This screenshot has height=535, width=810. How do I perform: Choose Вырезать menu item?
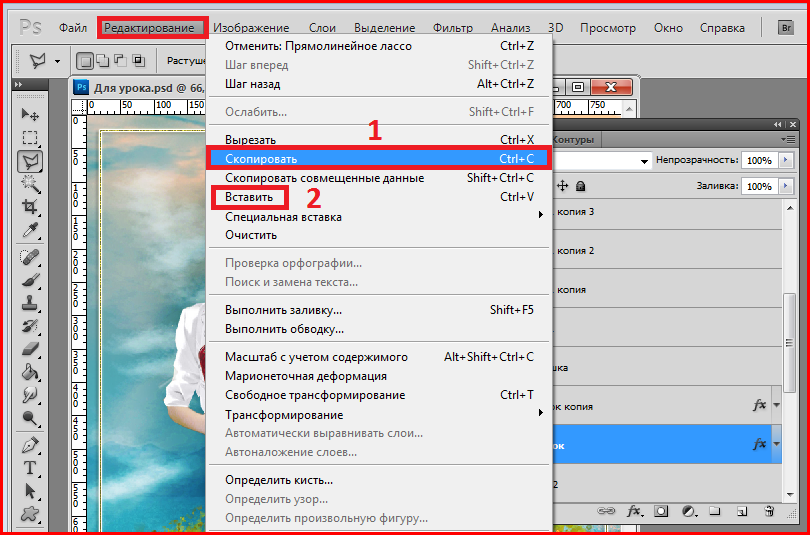(x=380, y=139)
